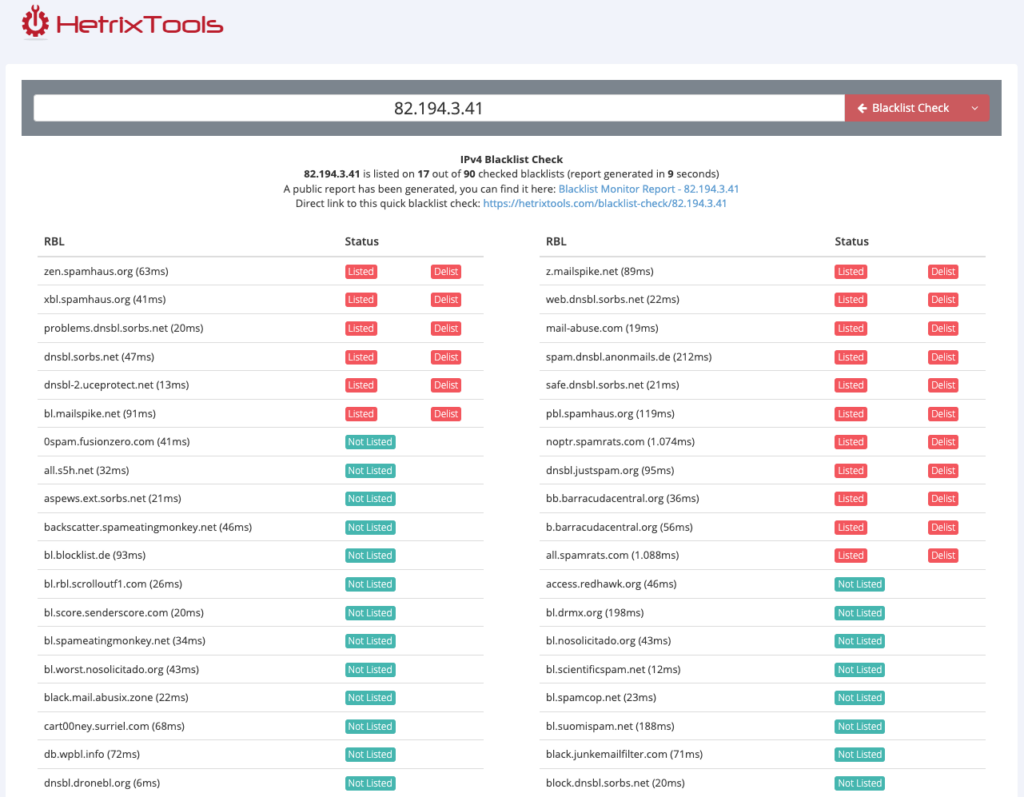The width and height of the screenshot is (1024, 797).
Task: Click the Listed badge for bl.mailspike.net
Action: point(361,414)
